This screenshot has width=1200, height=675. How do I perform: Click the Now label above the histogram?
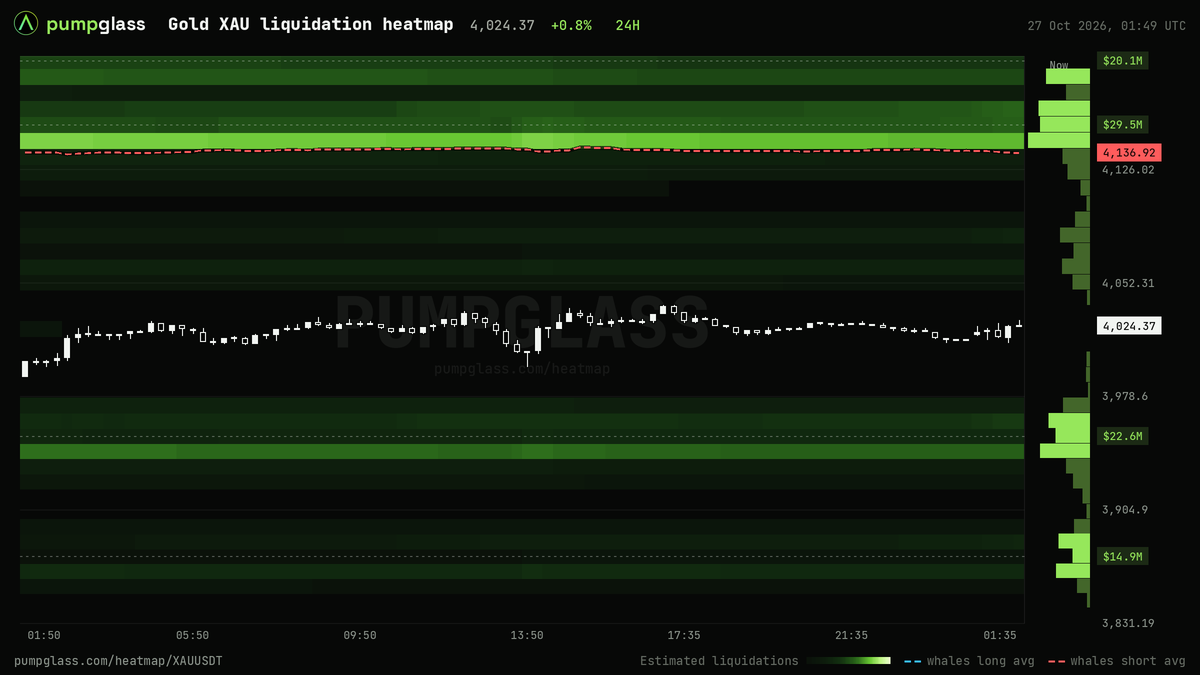(1059, 64)
